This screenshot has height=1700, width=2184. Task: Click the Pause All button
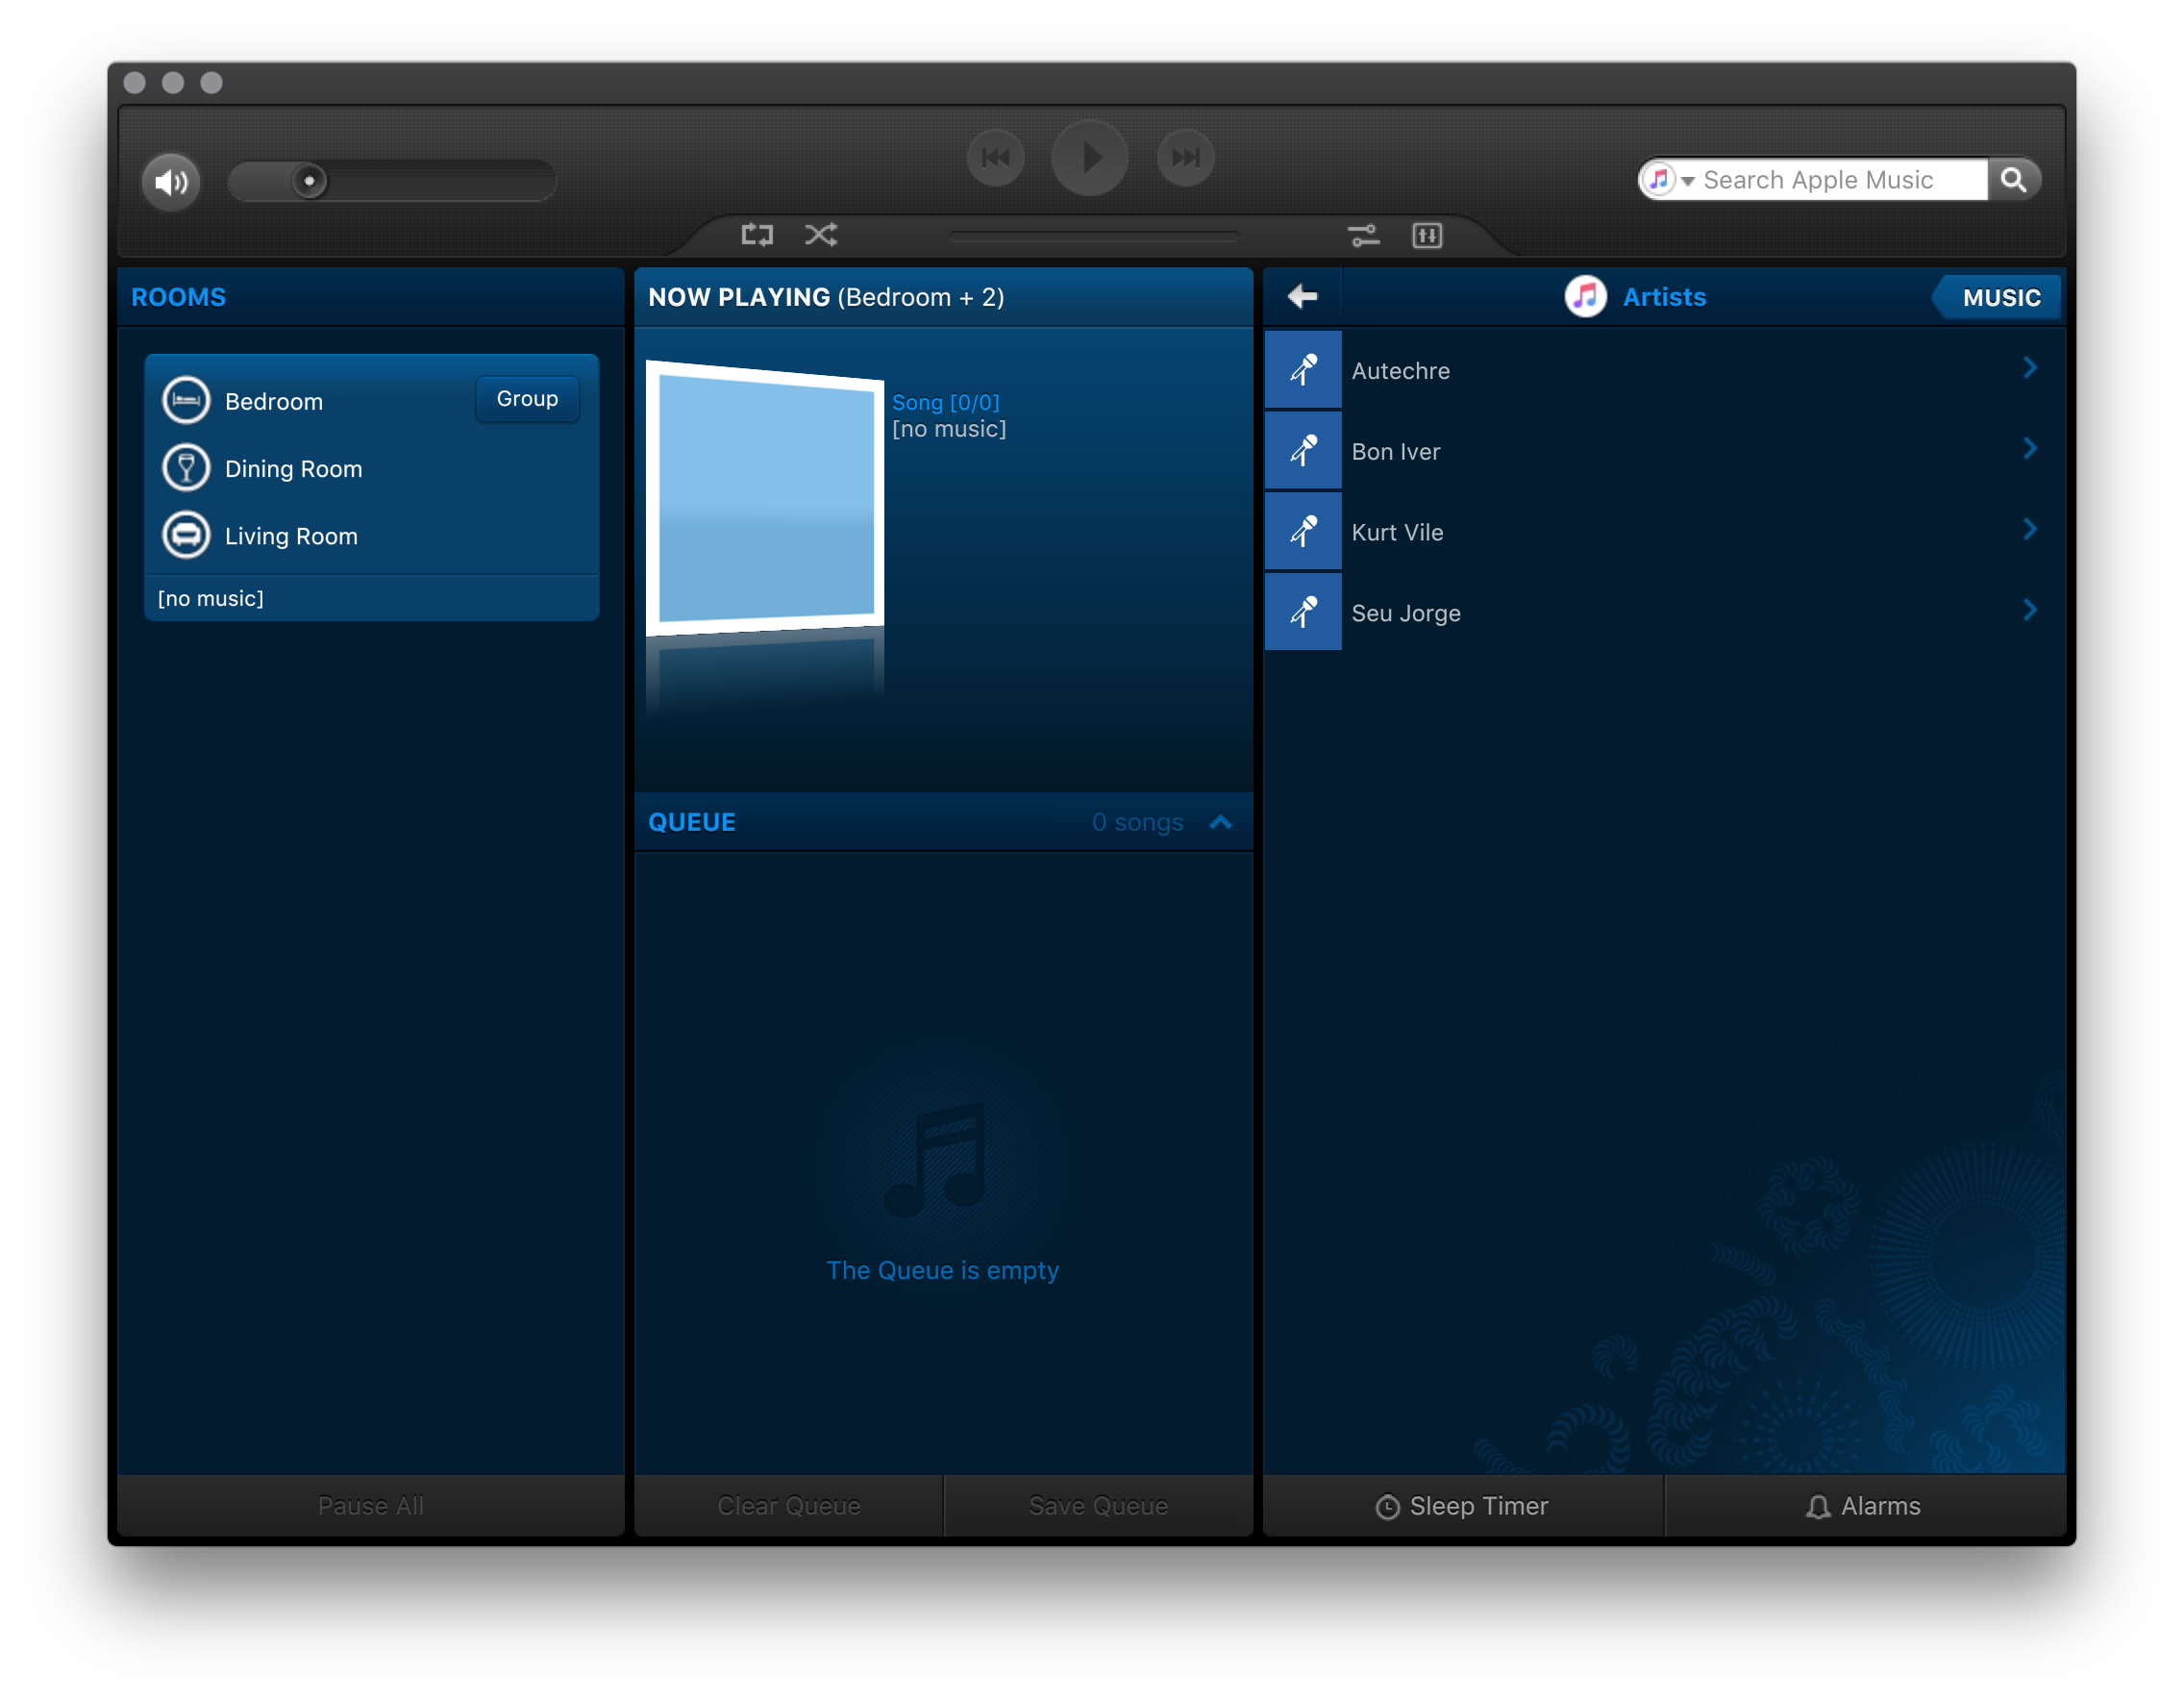click(x=371, y=1506)
